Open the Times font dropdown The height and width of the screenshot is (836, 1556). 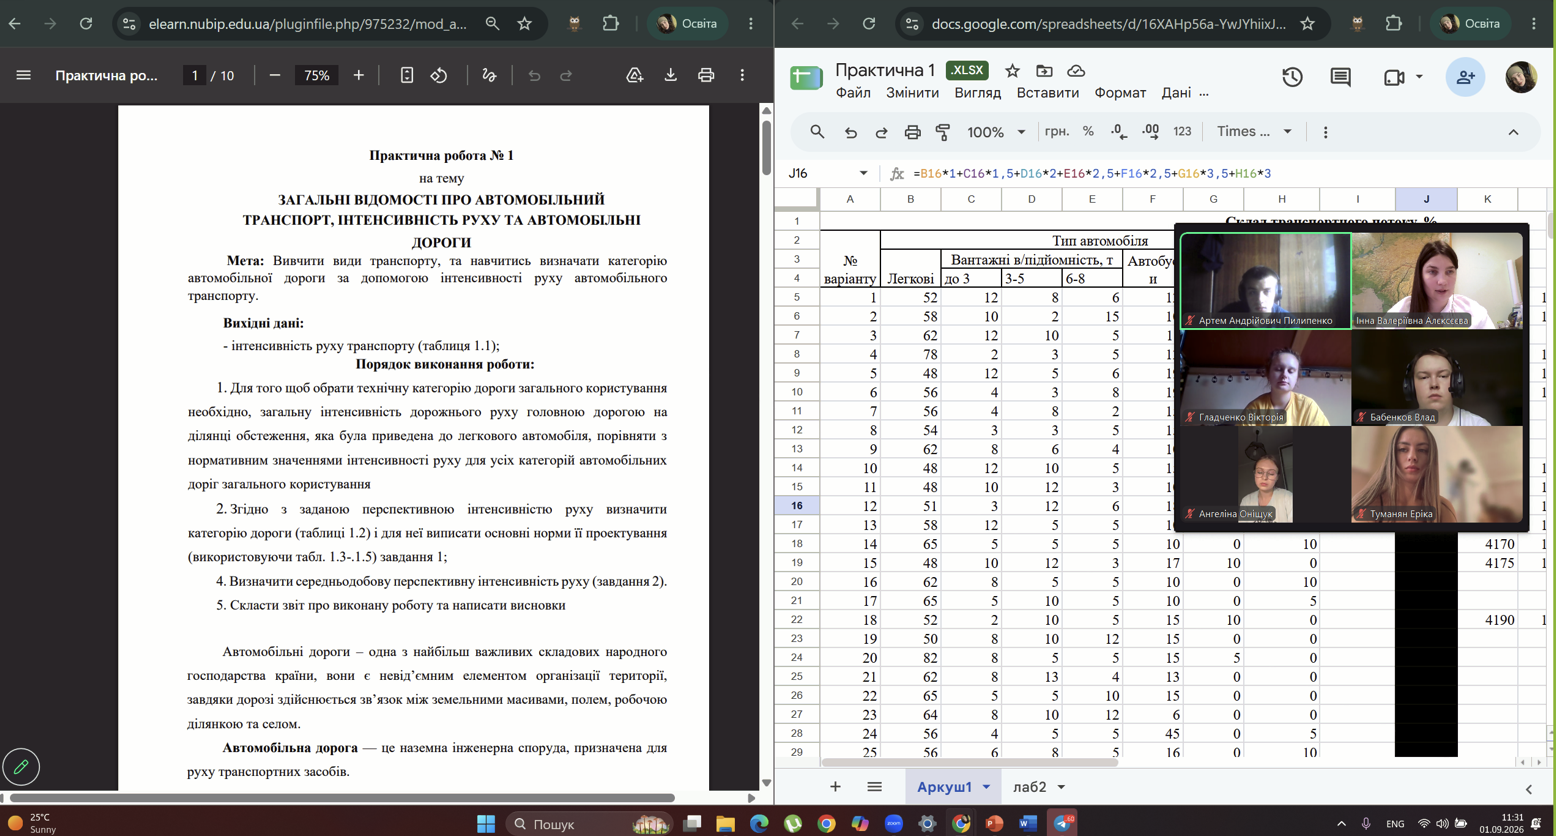[x=1254, y=132]
